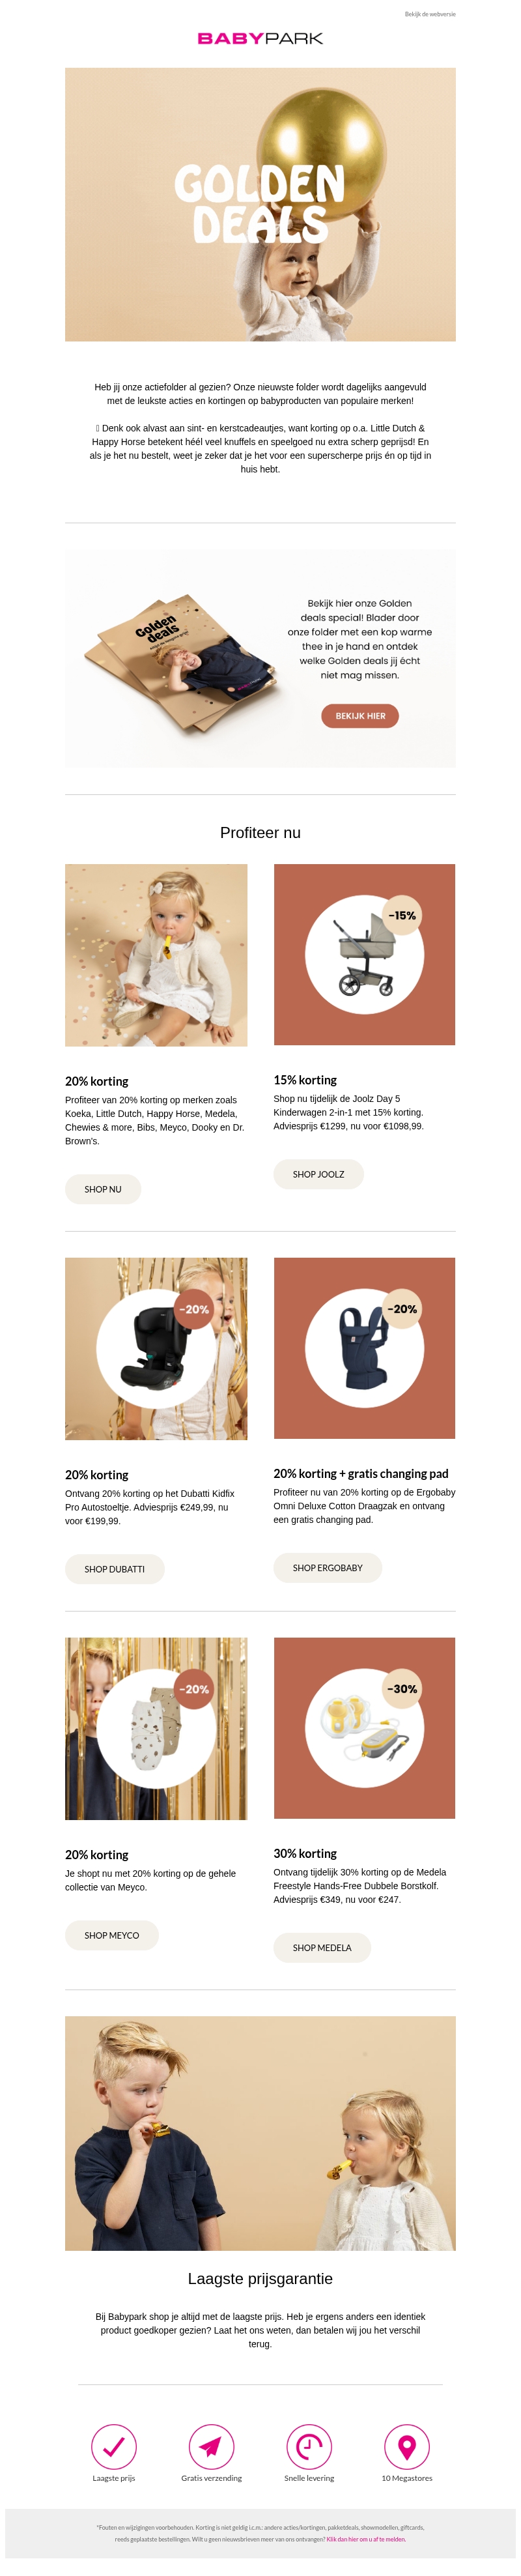Click the Laagste prijs checkmark icon

click(113, 2446)
